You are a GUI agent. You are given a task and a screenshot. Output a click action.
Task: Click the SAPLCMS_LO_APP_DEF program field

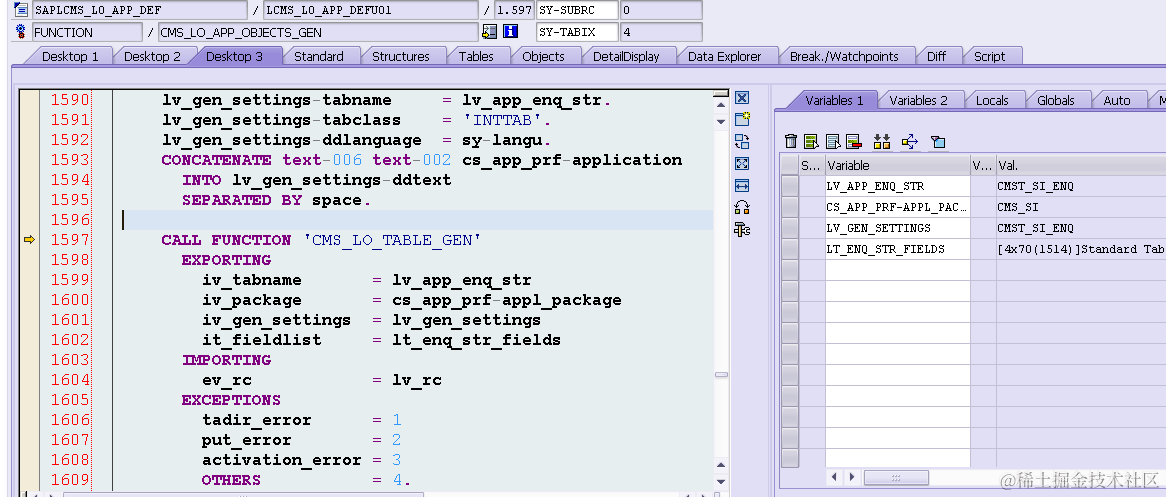click(x=139, y=10)
